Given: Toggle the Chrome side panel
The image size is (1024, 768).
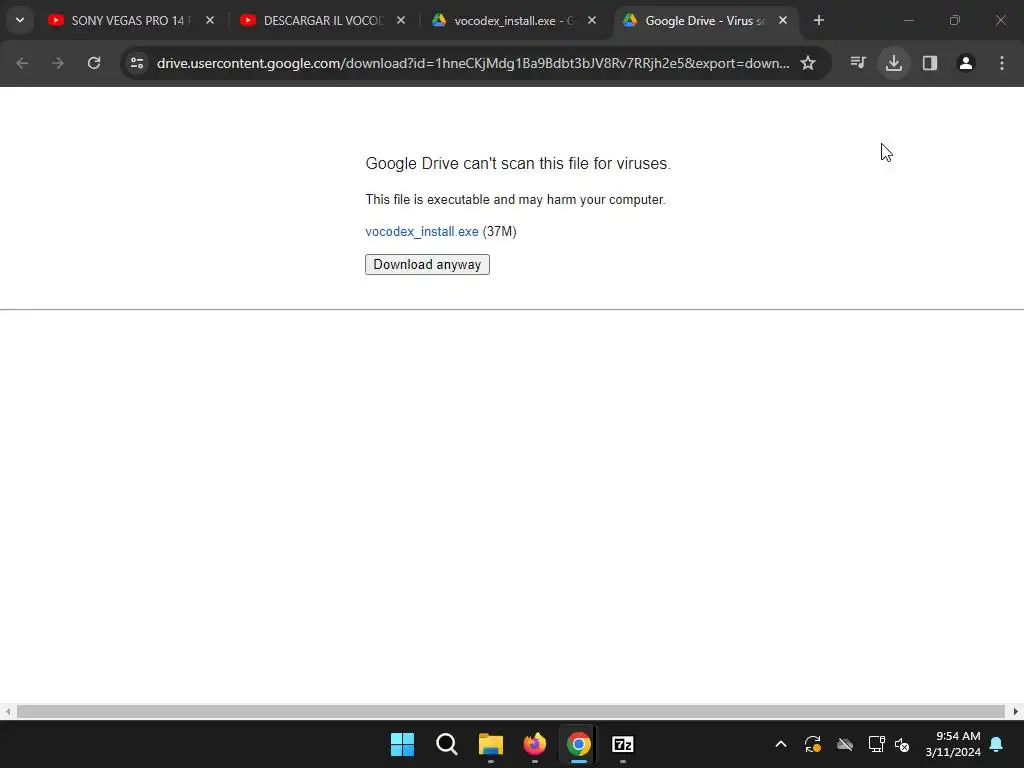Looking at the screenshot, I should (x=930, y=63).
